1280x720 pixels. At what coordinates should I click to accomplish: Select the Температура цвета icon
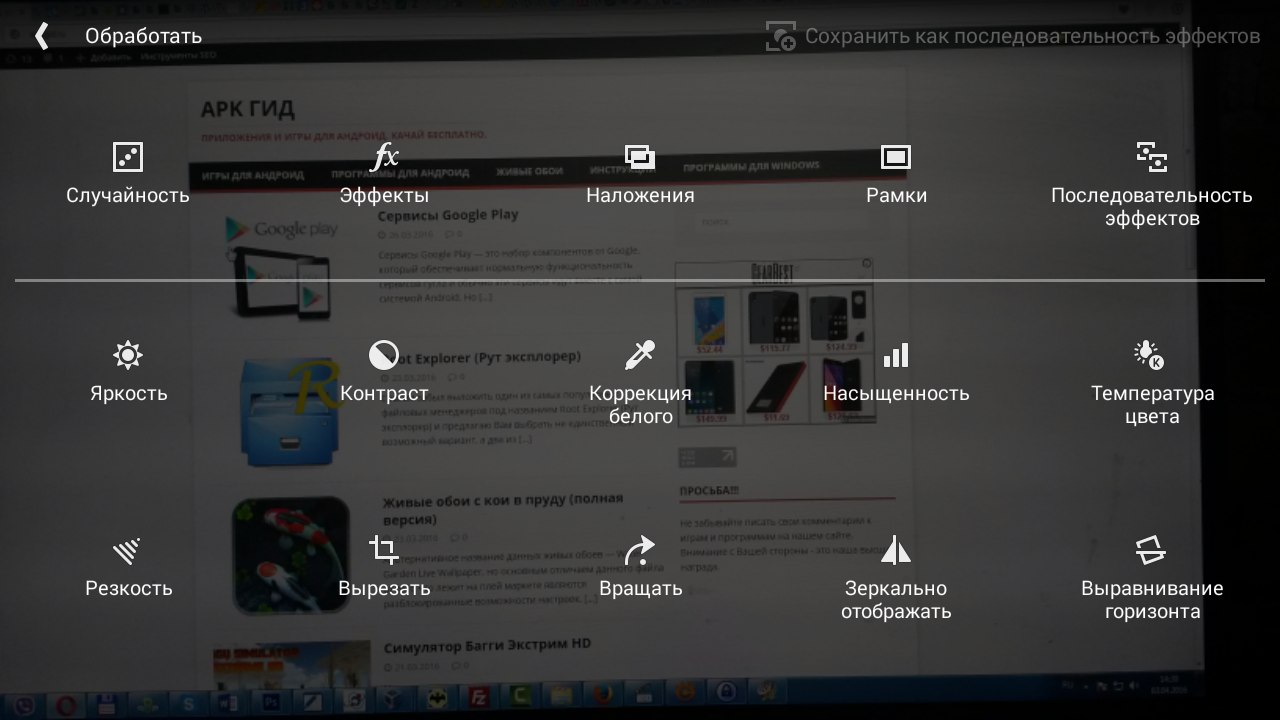1150,355
